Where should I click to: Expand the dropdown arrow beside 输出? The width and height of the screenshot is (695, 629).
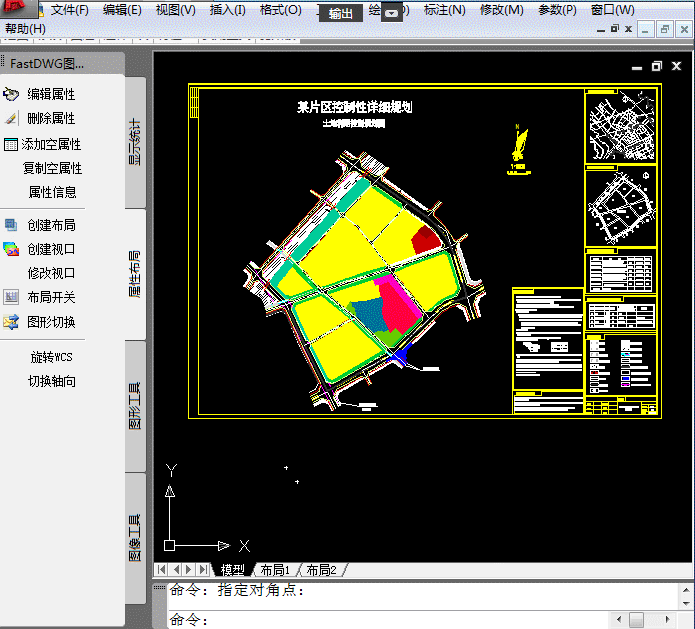pos(391,13)
